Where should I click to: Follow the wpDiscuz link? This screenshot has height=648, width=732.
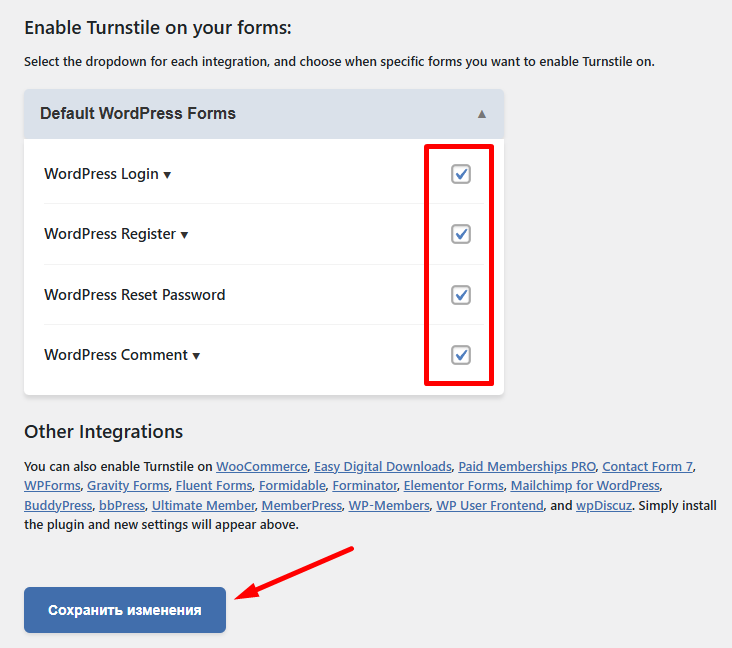pyautogui.click(x=603, y=506)
